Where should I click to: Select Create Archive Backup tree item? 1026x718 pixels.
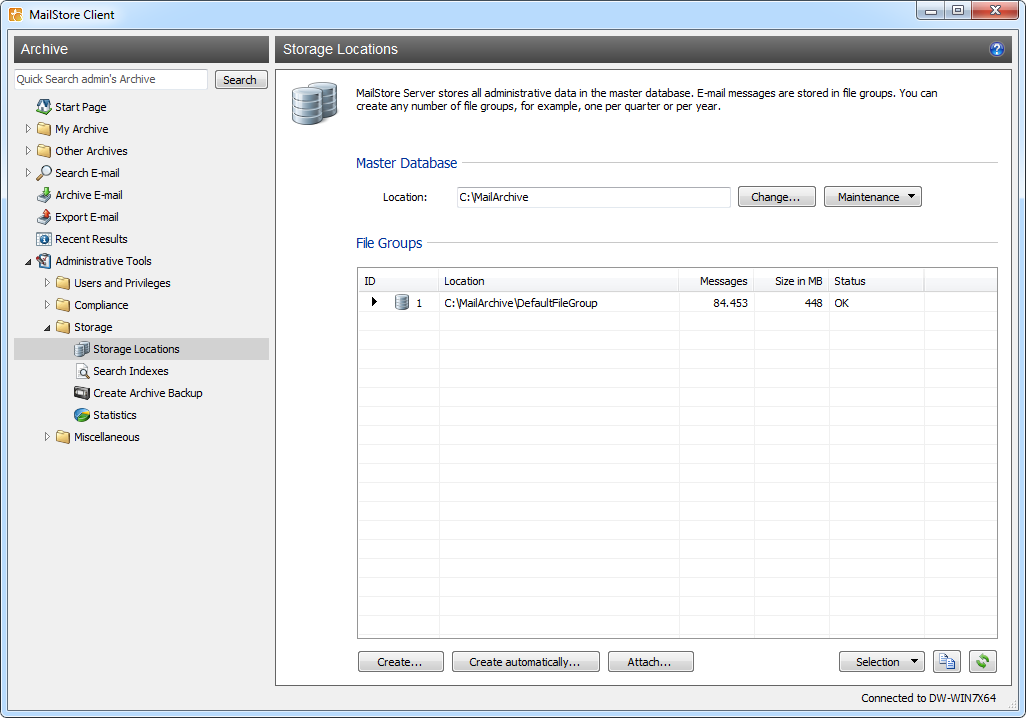[148, 393]
